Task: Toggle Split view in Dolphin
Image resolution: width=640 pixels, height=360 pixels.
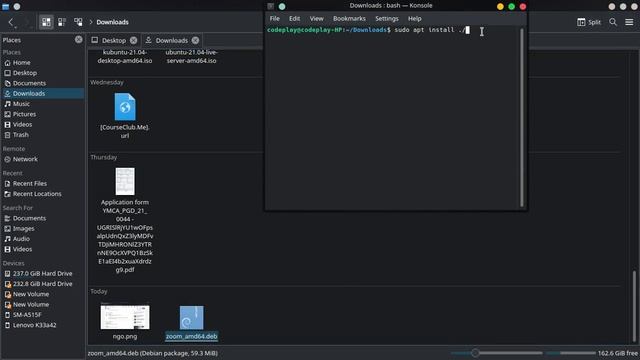Action: pyautogui.click(x=589, y=22)
